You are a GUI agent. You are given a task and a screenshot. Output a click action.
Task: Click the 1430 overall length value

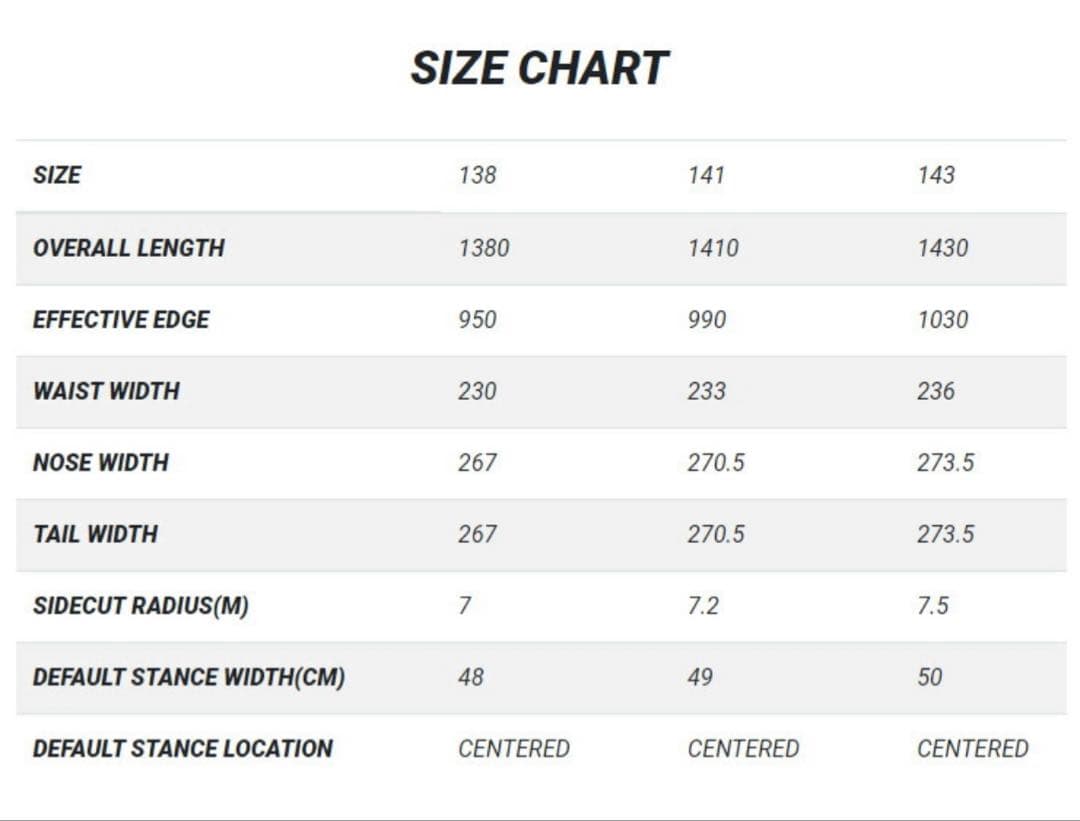pyautogui.click(x=943, y=248)
